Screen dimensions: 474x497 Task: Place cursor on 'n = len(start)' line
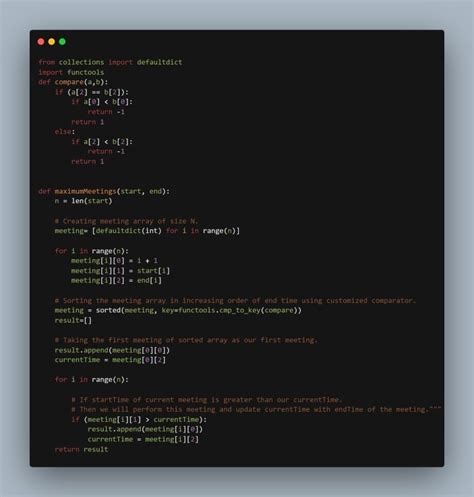point(83,201)
